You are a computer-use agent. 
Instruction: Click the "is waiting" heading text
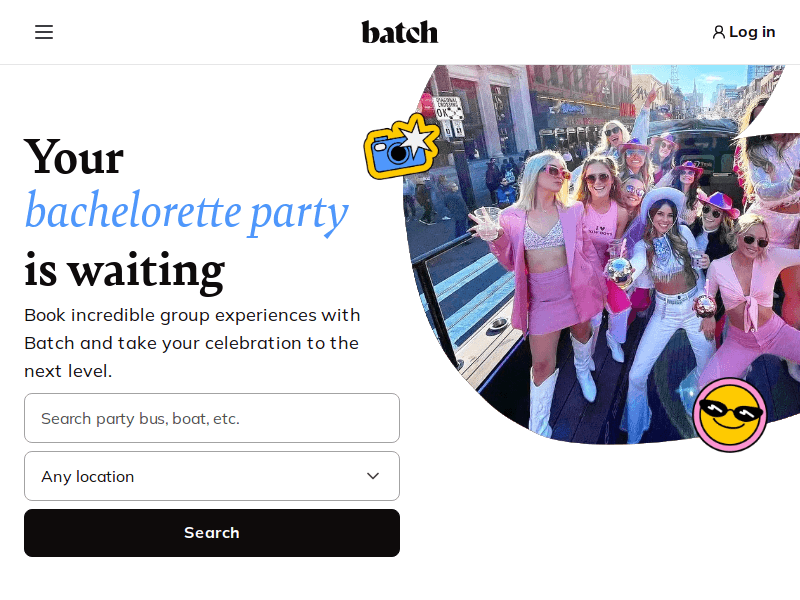124,269
